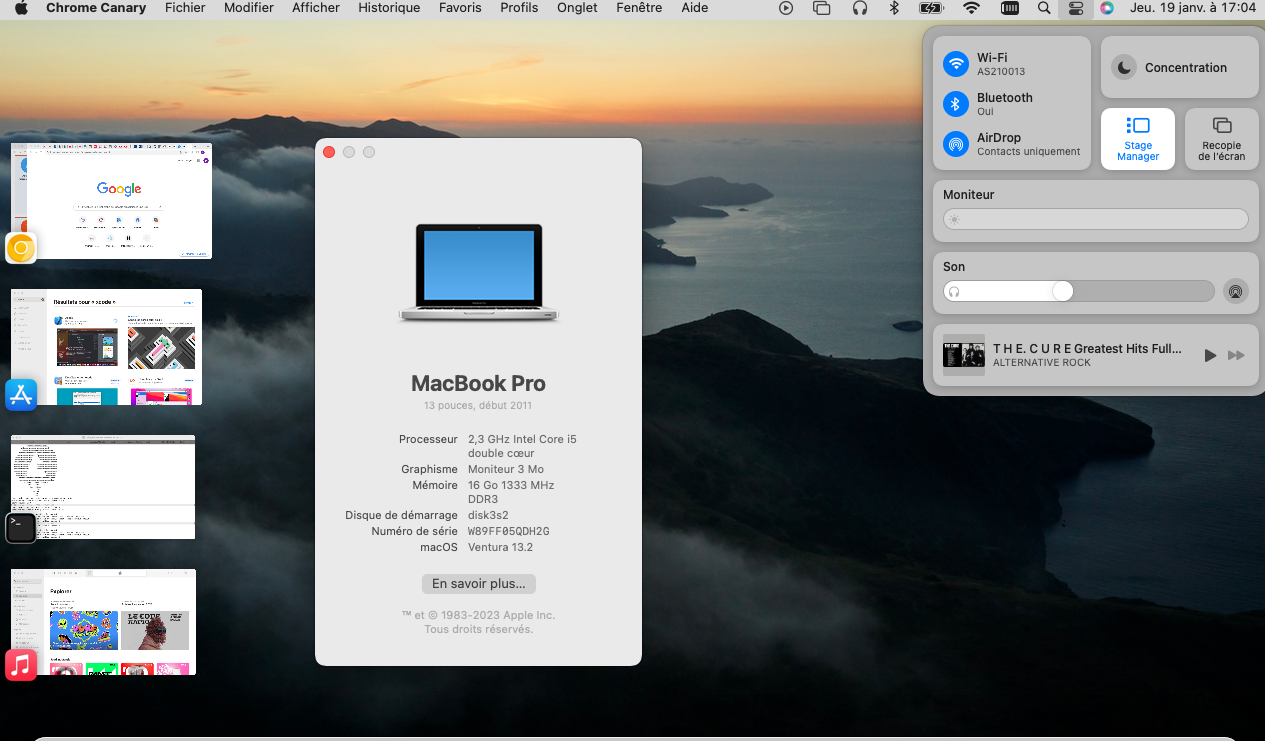Click the App Store blue app icon
Screen dimensions: 1265x741
click(x=21, y=394)
